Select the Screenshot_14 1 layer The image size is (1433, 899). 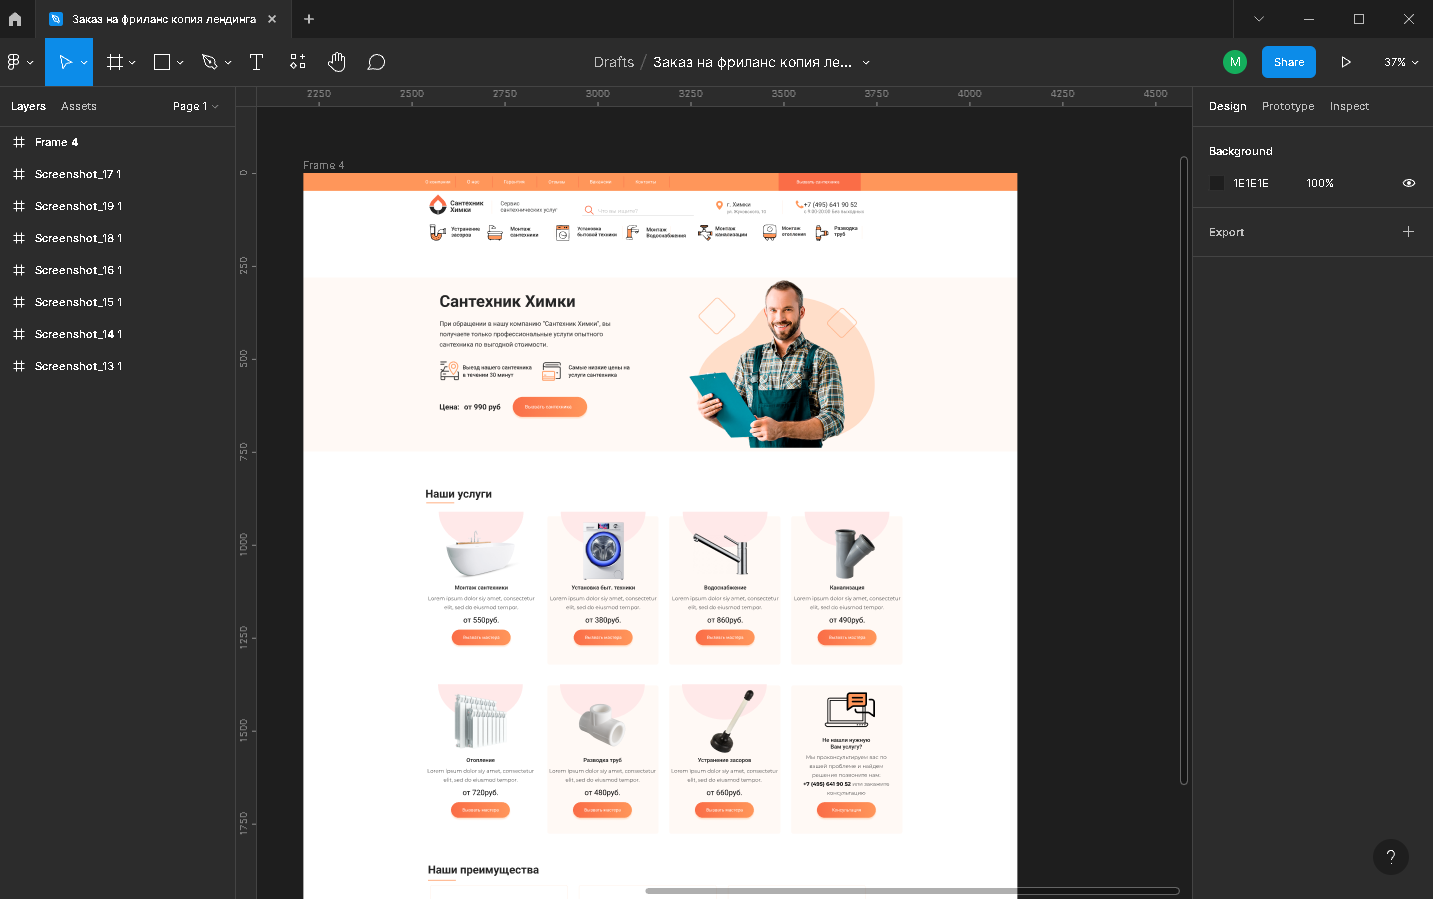(118, 334)
